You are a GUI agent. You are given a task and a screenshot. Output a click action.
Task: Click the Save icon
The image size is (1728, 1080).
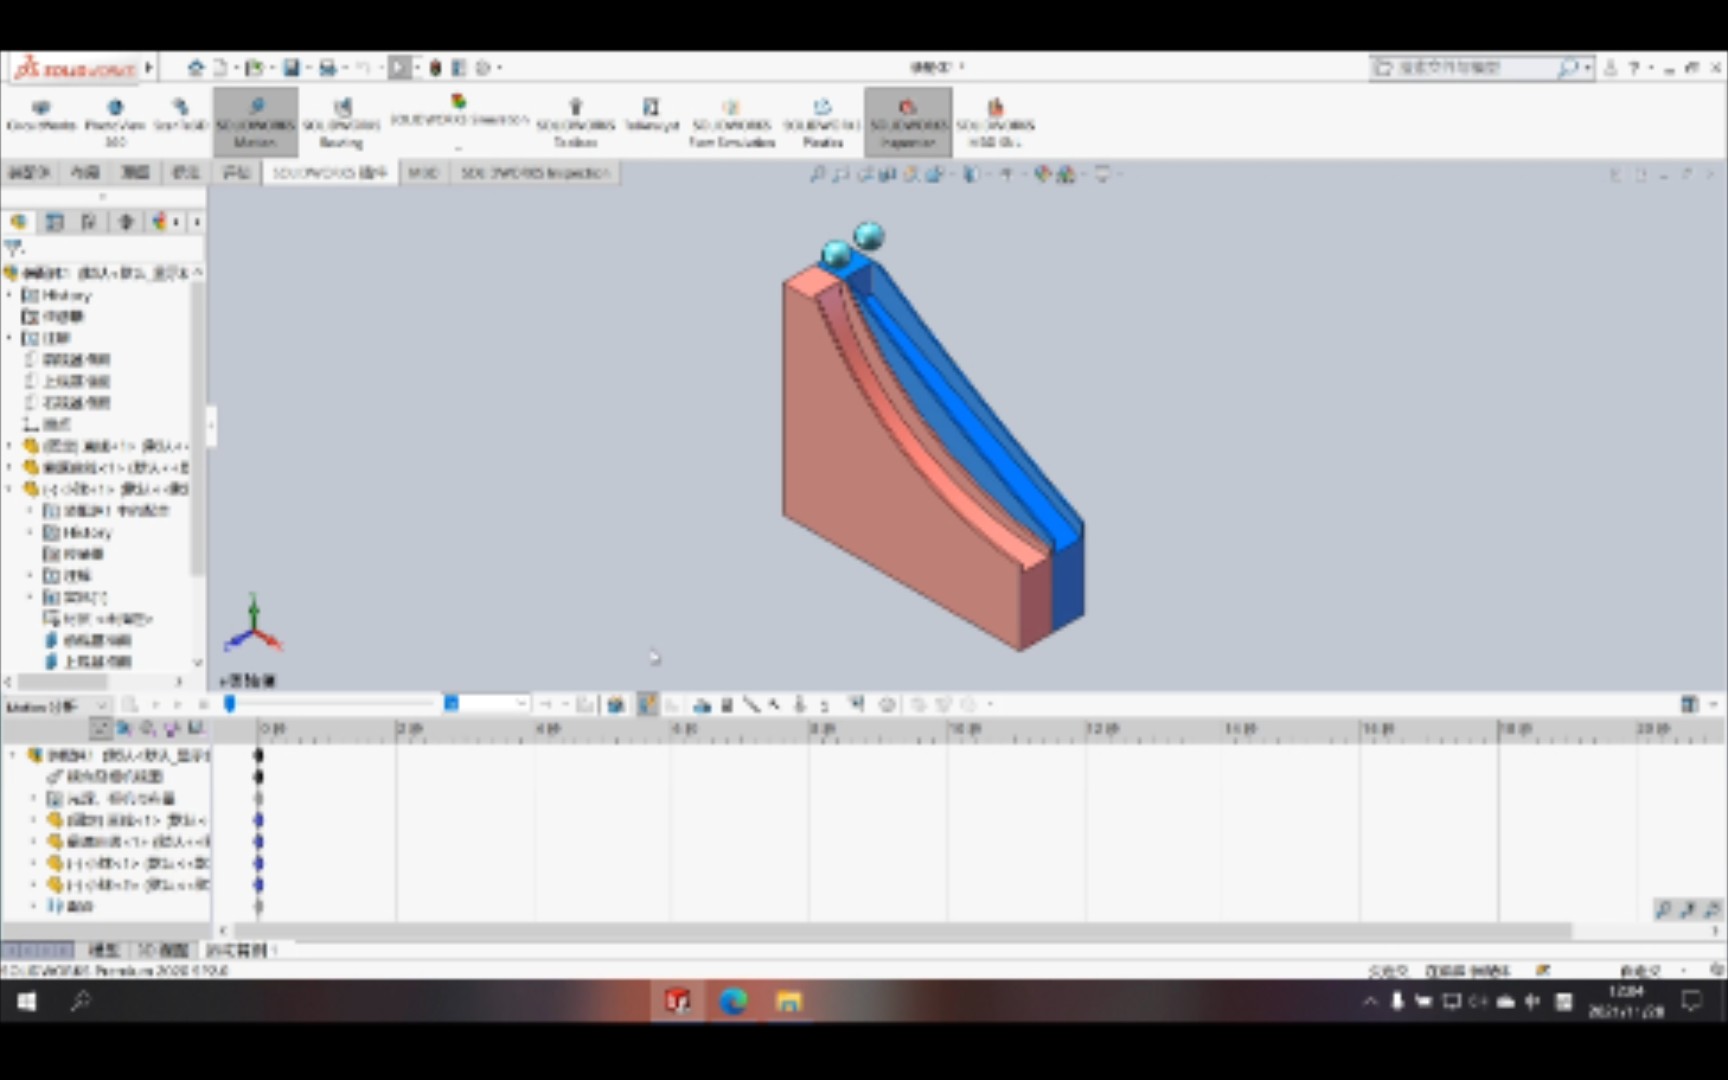point(291,67)
